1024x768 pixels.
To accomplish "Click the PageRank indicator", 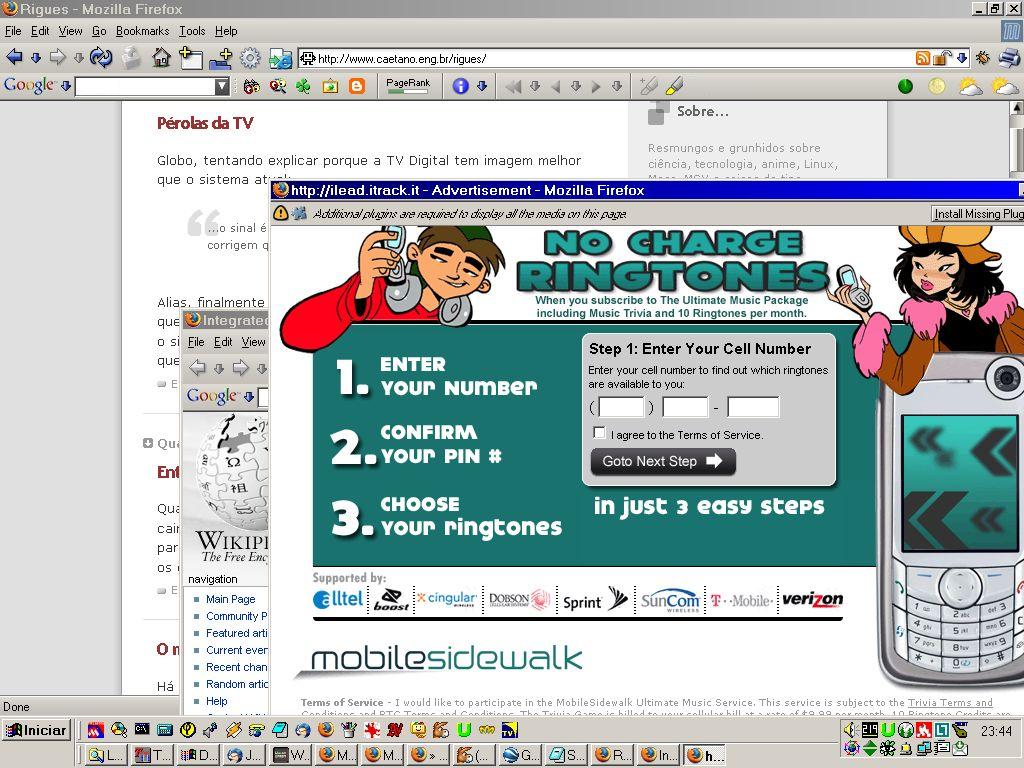I will (408, 86).
